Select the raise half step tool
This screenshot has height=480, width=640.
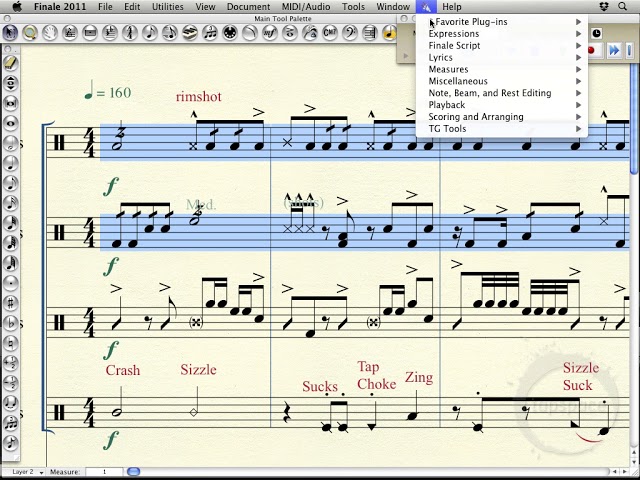coord(11,363)
